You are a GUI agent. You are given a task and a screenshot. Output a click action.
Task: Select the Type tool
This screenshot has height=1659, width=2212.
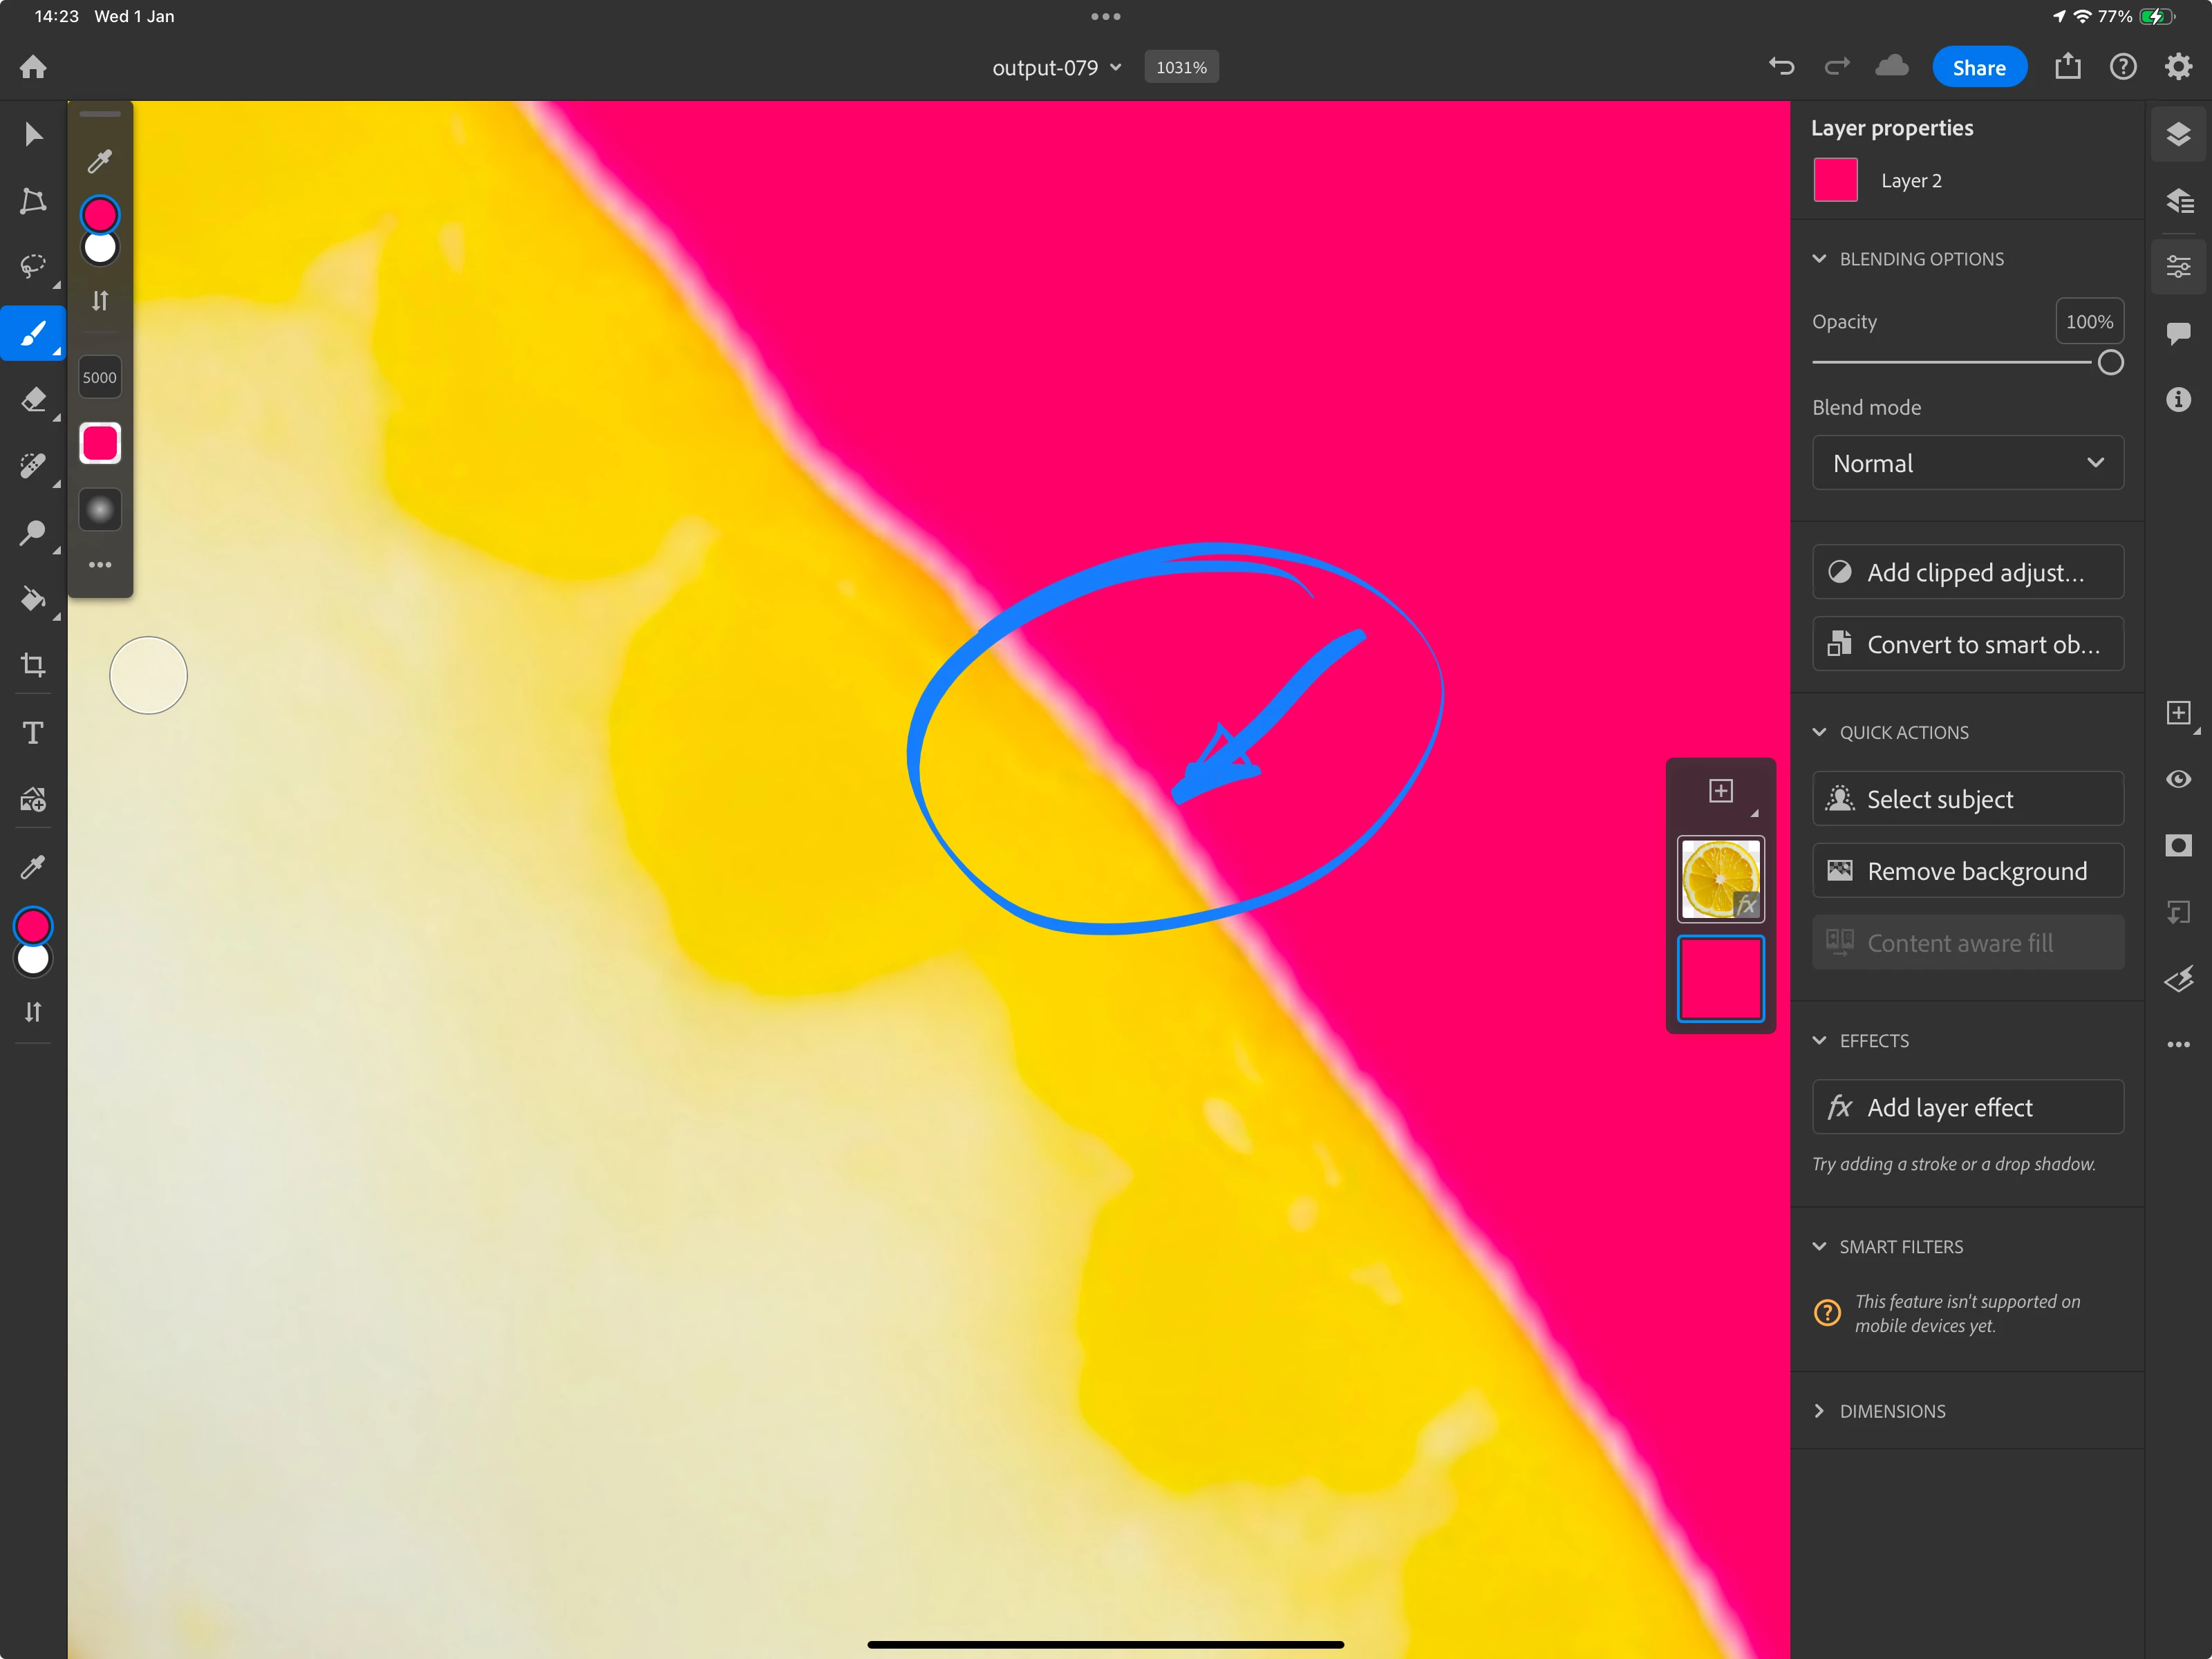(x=33, y=733)
